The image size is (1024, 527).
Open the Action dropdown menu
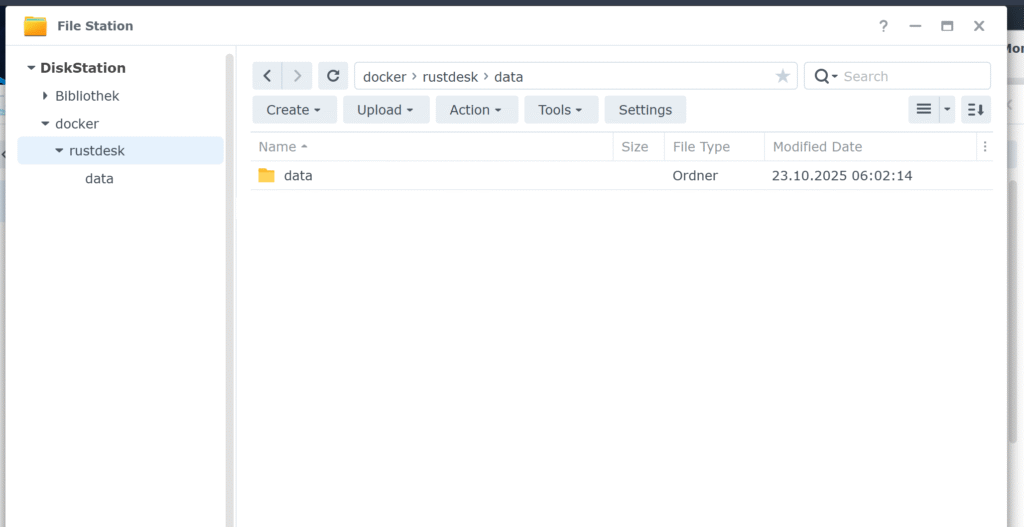pos(476,110)
